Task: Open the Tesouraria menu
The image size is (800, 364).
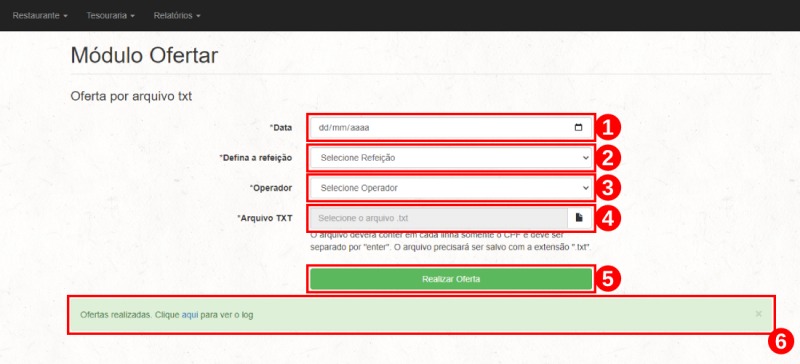Action: pos(110,15)
